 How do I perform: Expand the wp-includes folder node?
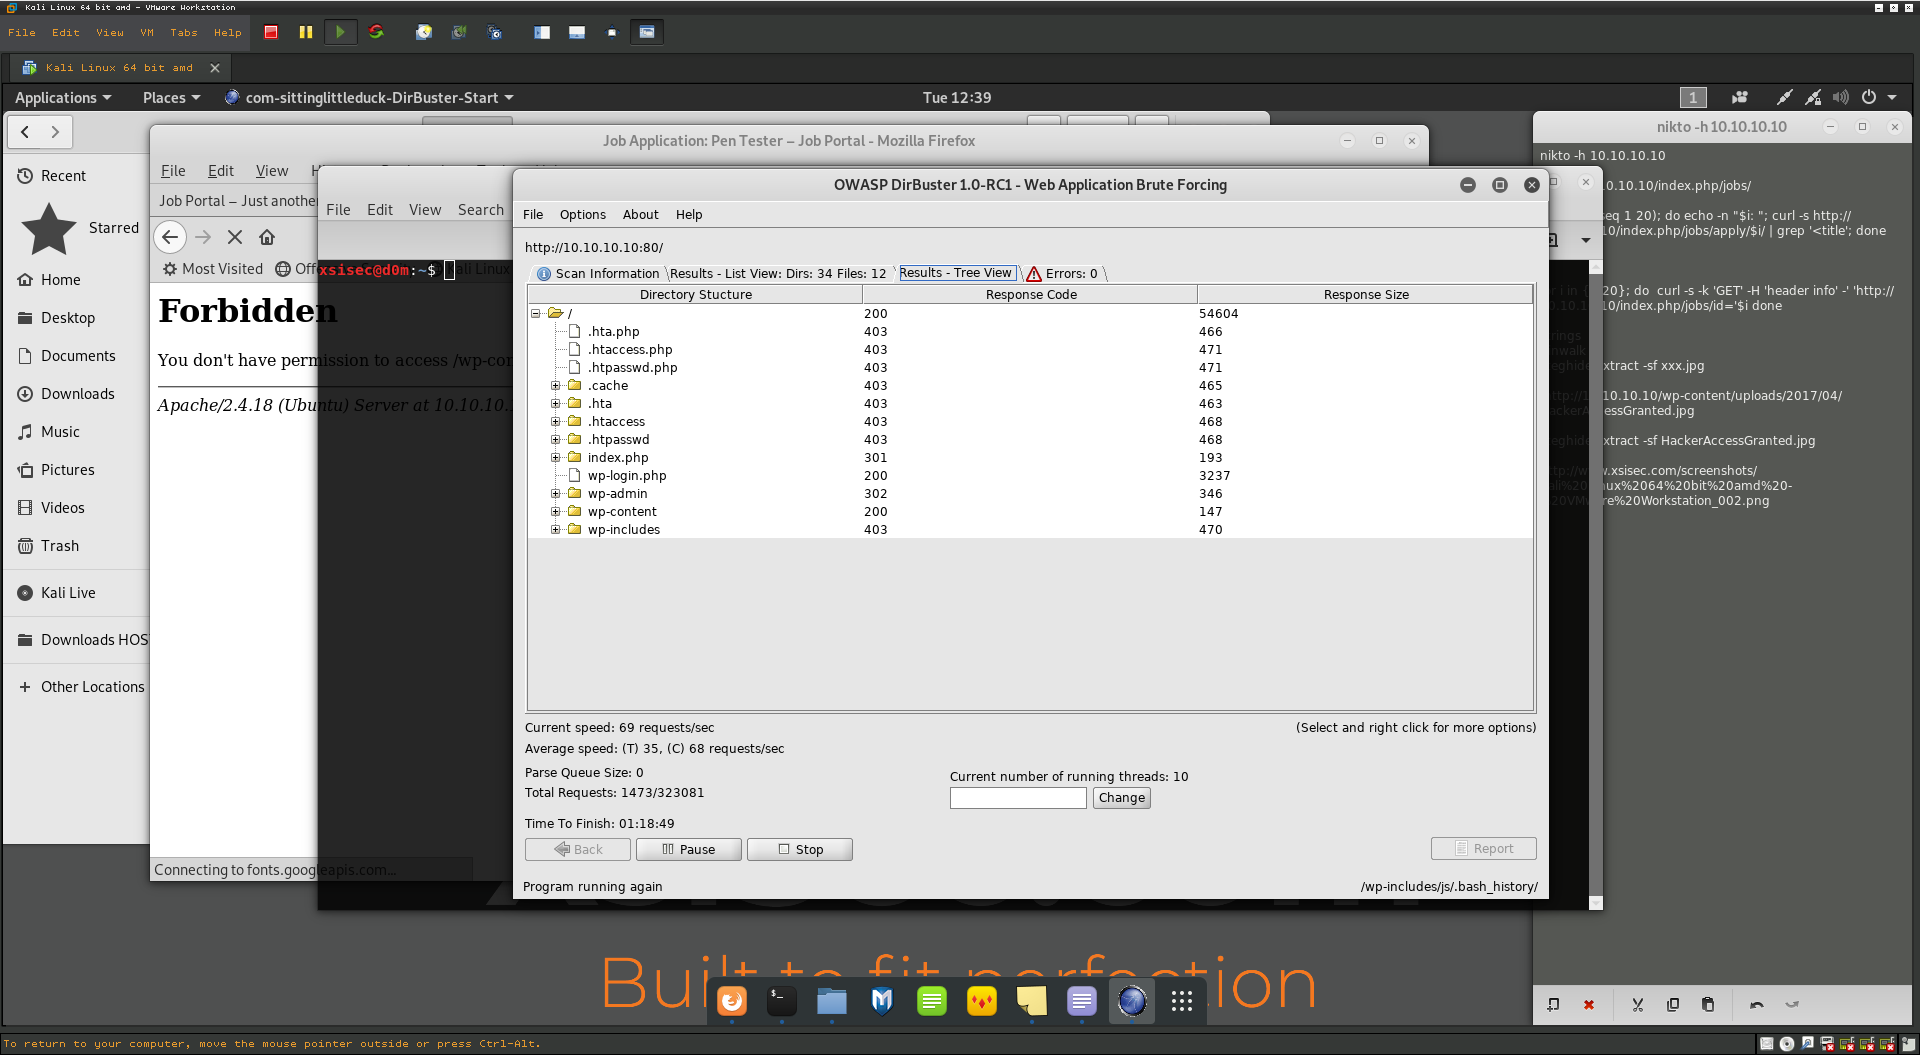(x=556, y=529)
